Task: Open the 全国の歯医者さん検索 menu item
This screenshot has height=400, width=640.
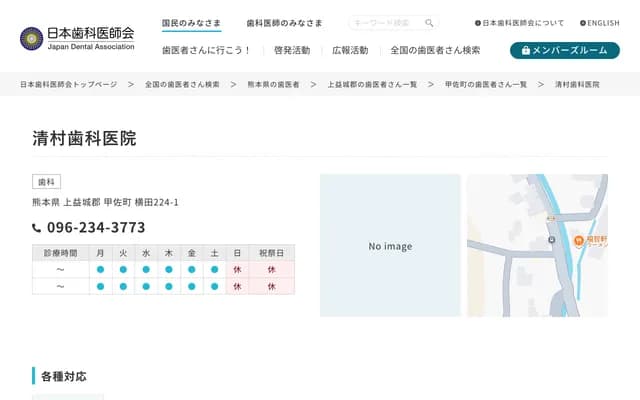Action: [x=435, y=50]
